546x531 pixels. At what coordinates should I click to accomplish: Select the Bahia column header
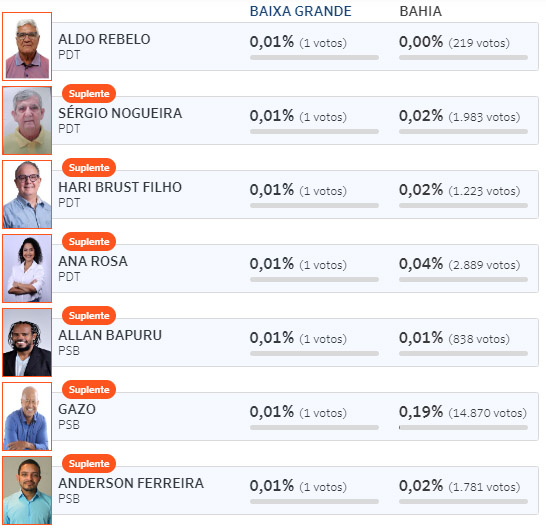coord(420,11)
